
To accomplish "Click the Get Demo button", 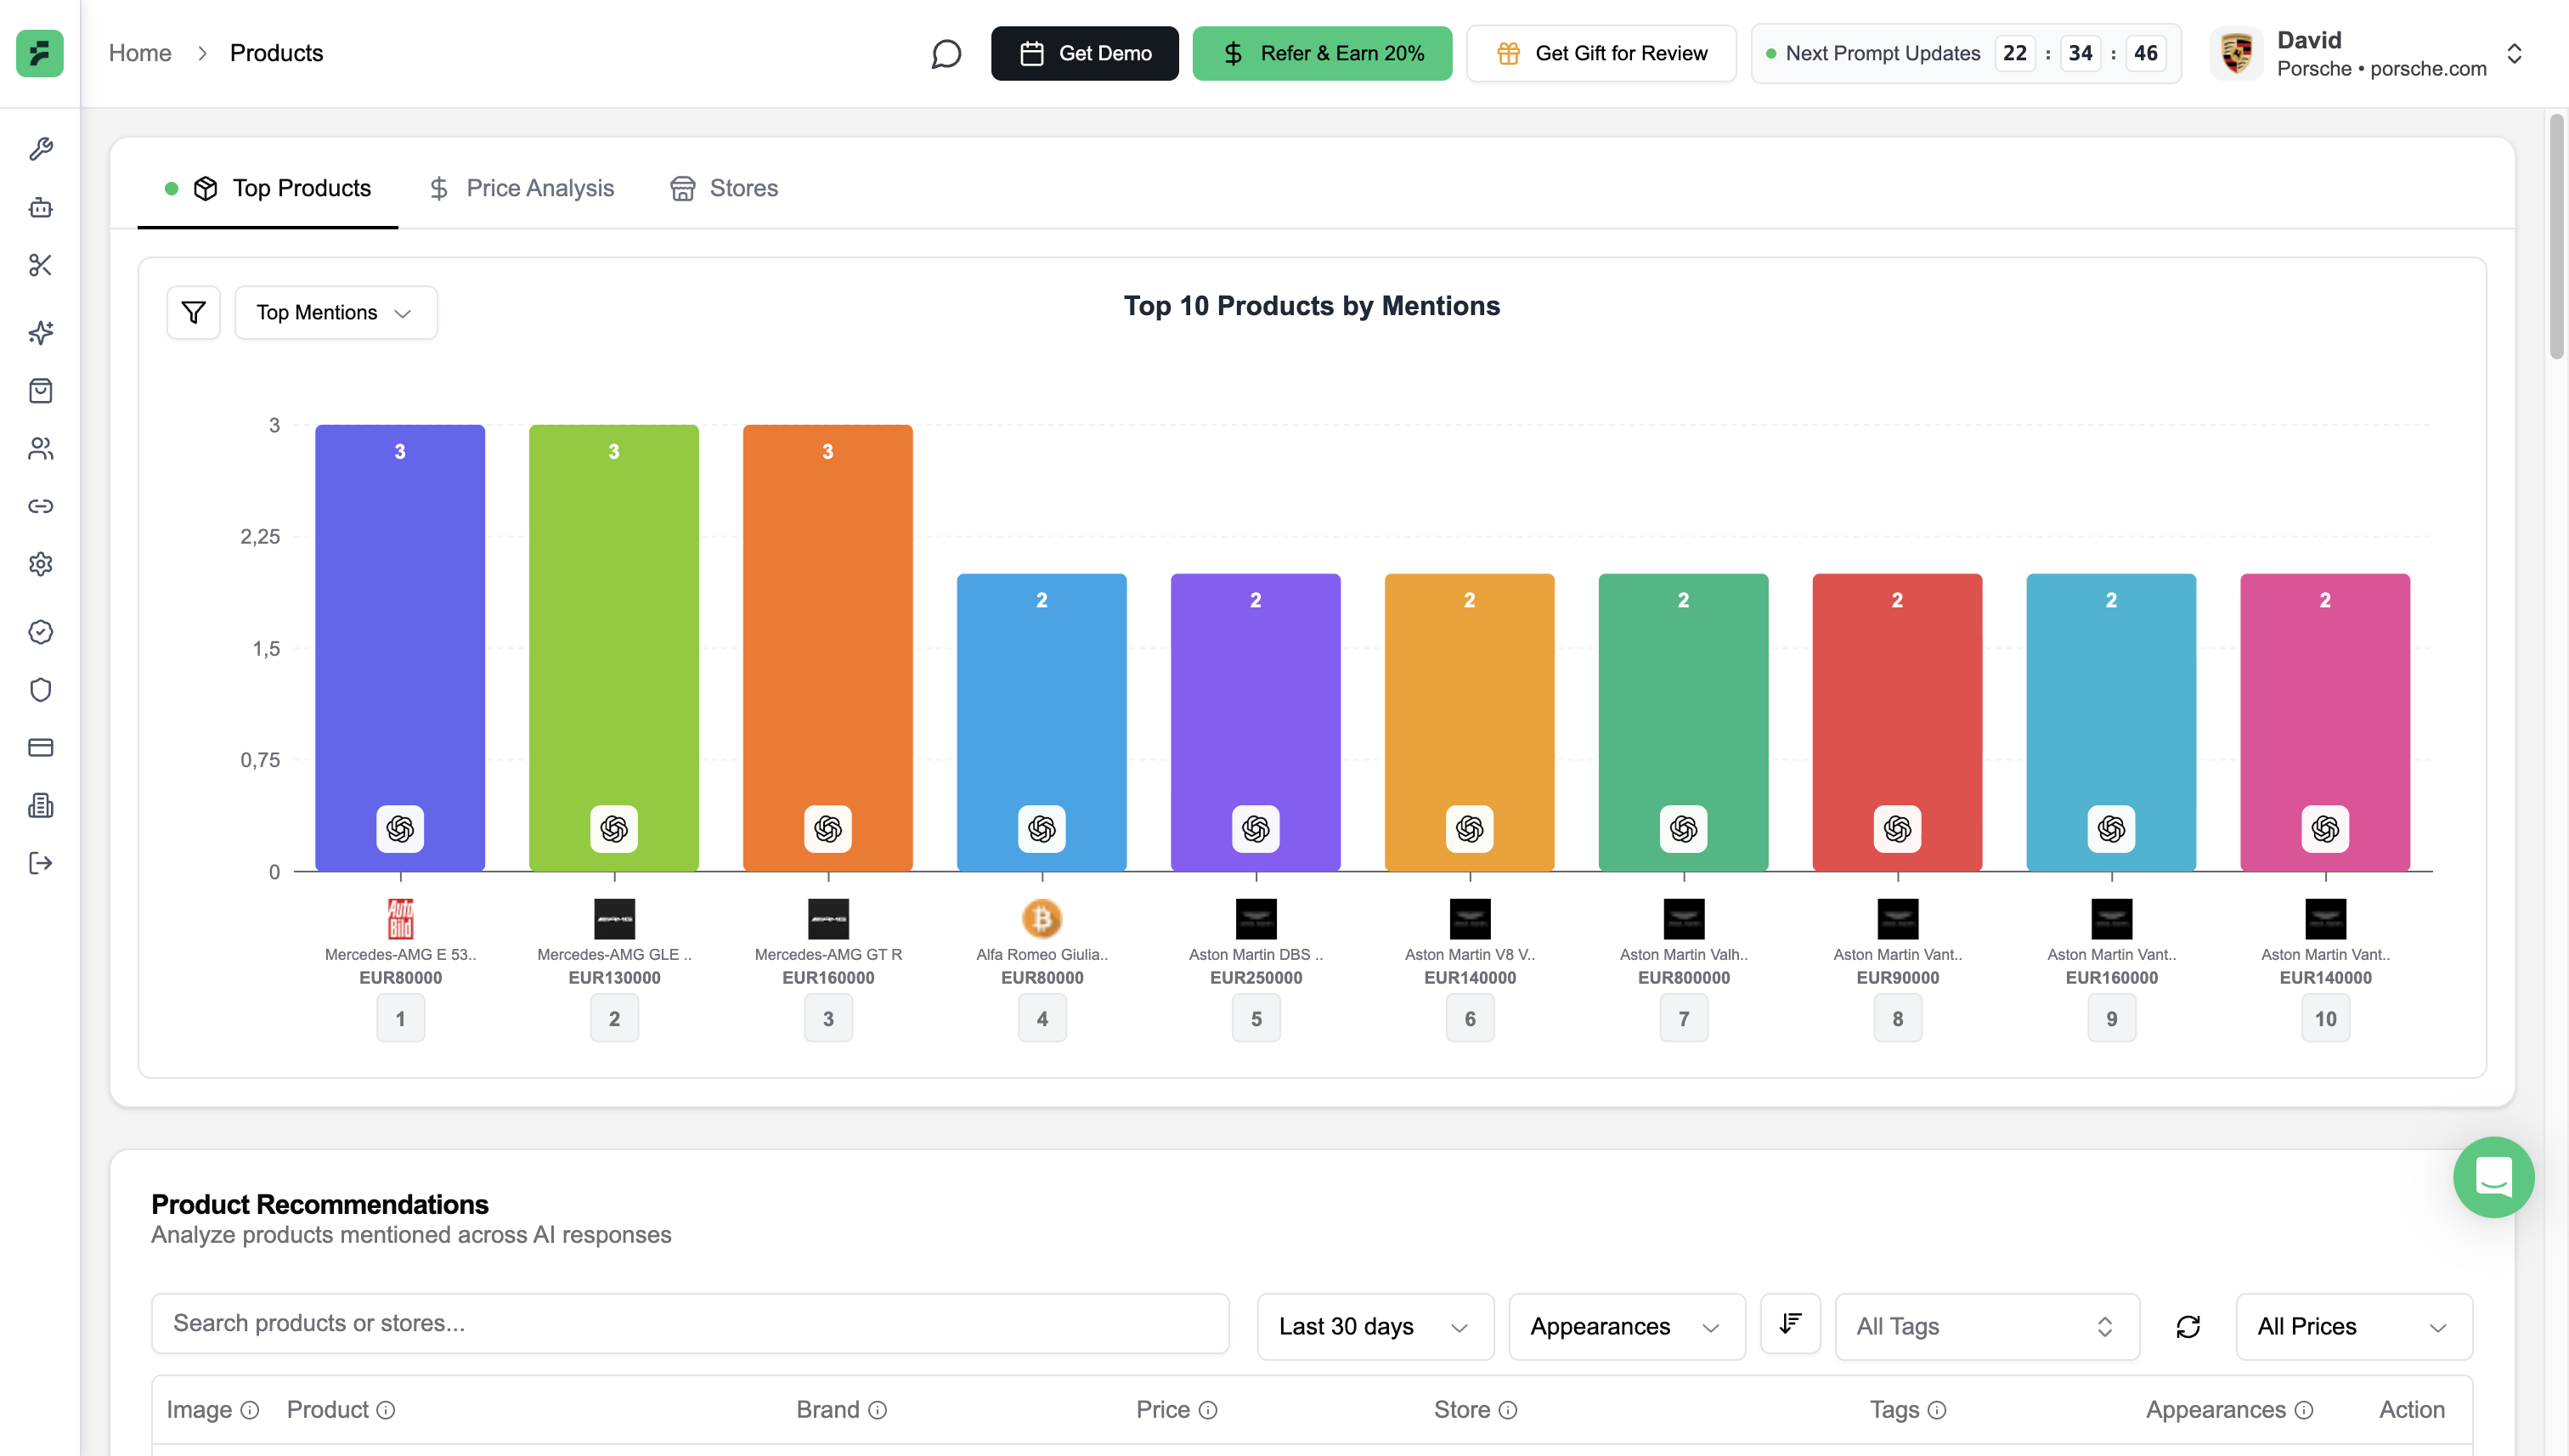I will 1084,53.
